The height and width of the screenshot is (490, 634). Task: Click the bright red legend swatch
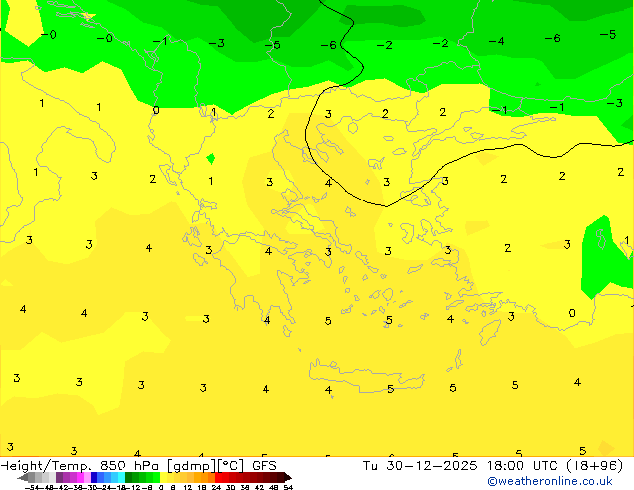(x=218, y=478)
